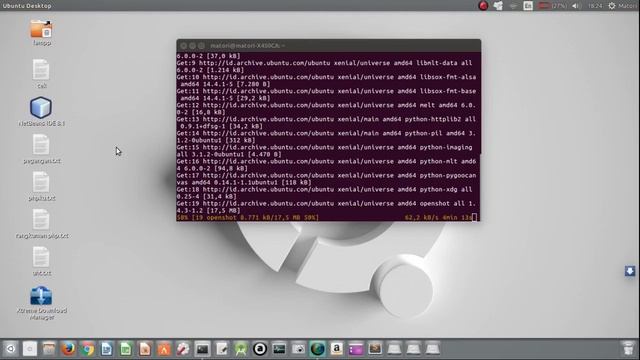Image resolution: width=640 pixels, height=360 pixels.
Task: Open Ubuntu Software Center in the dock
Action: coord(164,349)
